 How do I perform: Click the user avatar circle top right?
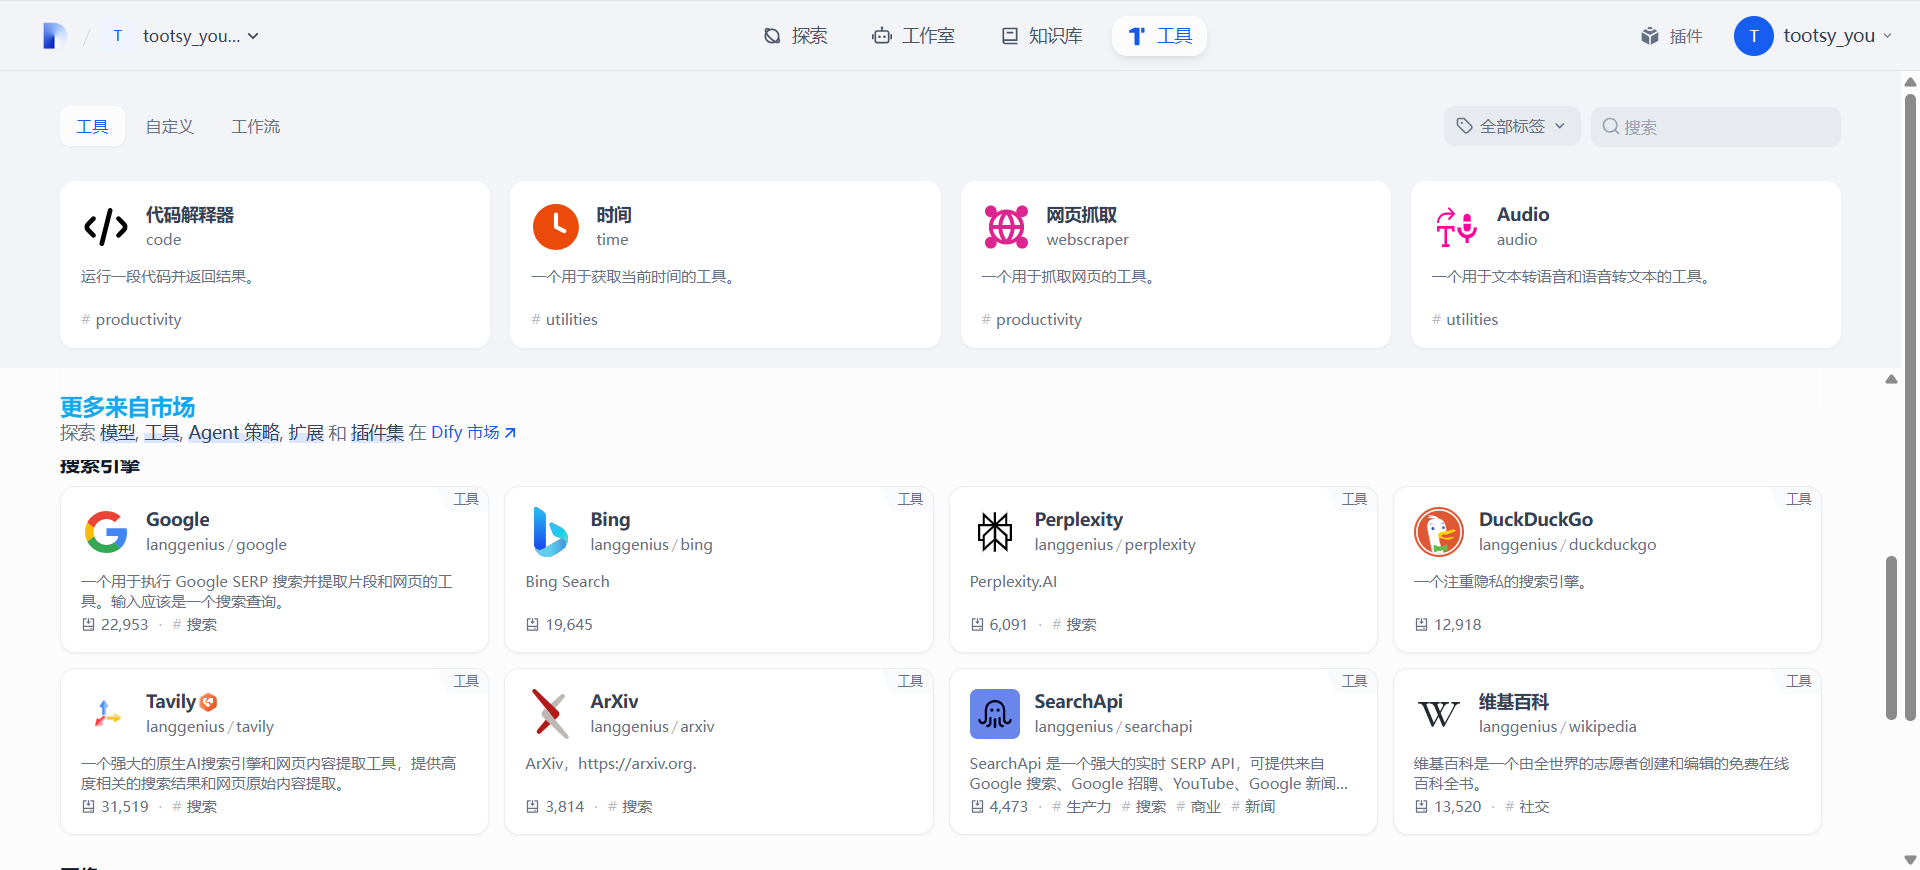pyautogui.click(x=1754, y=36)
